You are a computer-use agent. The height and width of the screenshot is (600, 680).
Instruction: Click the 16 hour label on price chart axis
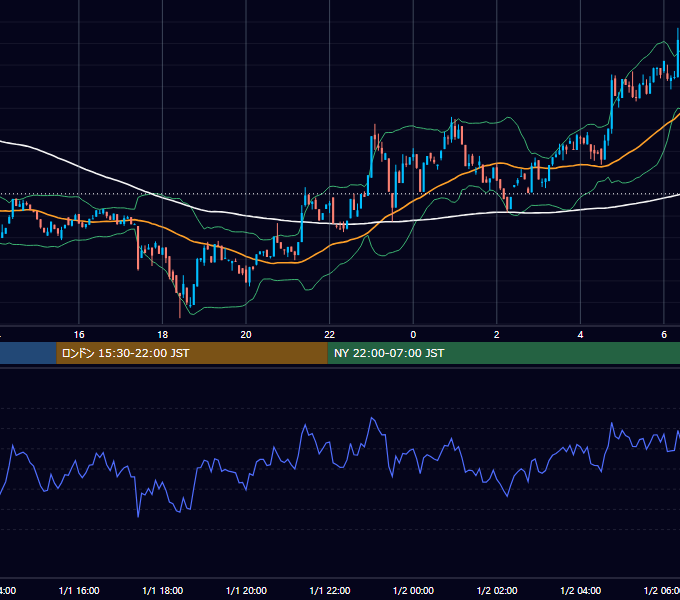pos(79,335)
